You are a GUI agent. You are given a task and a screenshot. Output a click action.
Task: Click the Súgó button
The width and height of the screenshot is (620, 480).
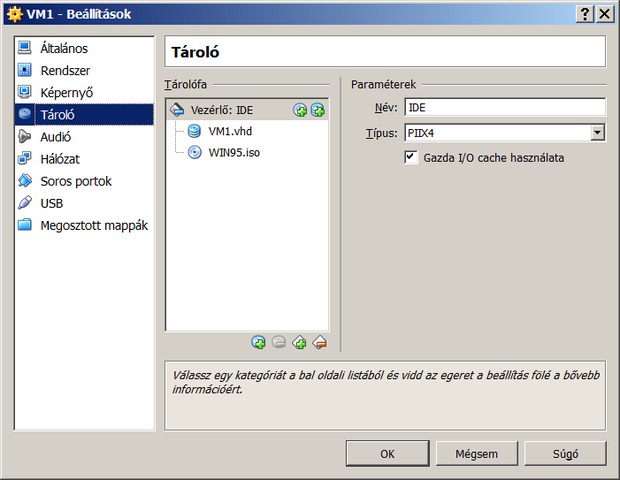pos(565,454)
